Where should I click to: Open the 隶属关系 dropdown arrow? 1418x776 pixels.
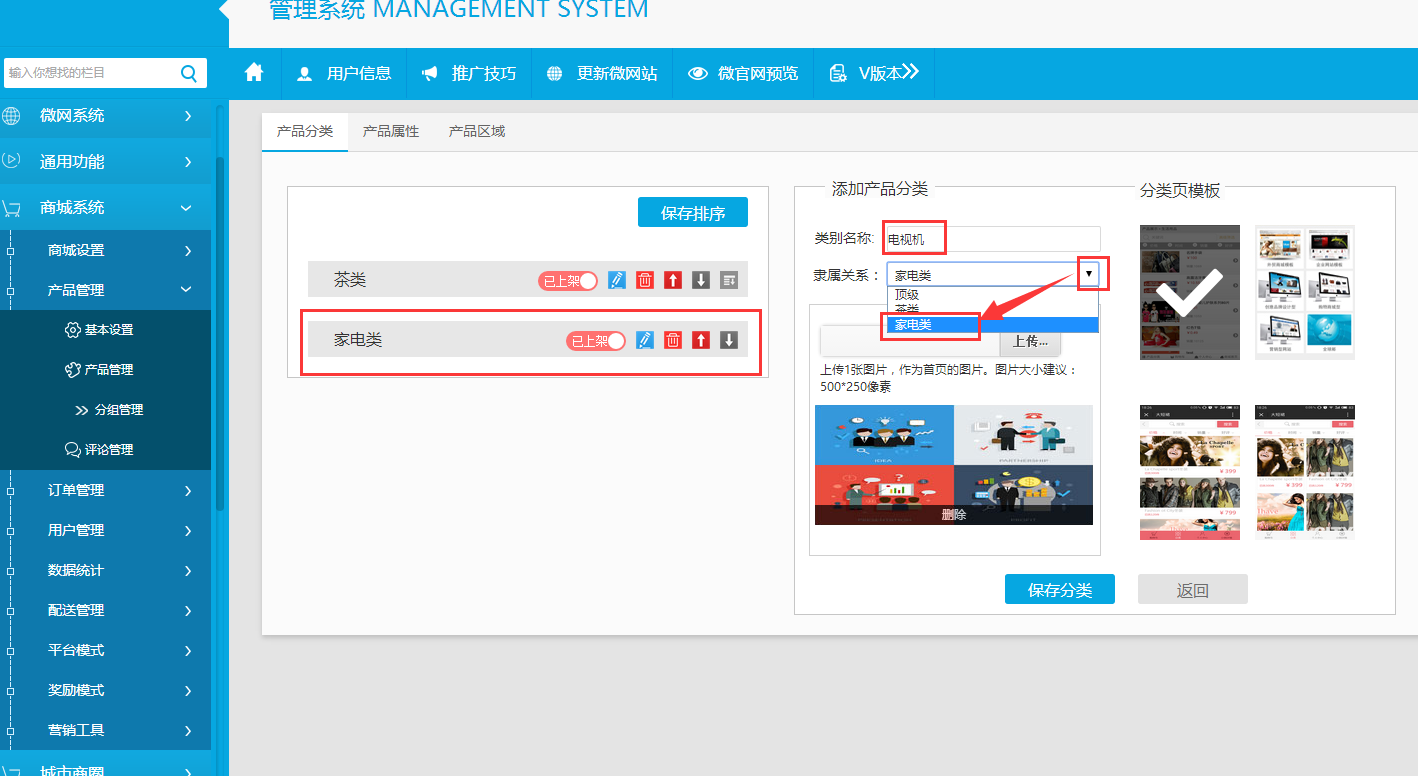pos(1089,274)
